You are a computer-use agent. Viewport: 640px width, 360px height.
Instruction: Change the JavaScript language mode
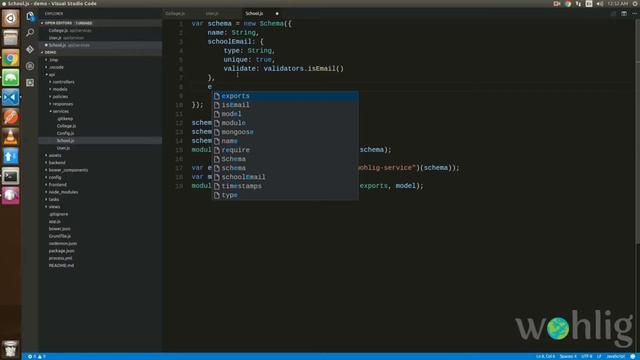click(x=616, y=356)
